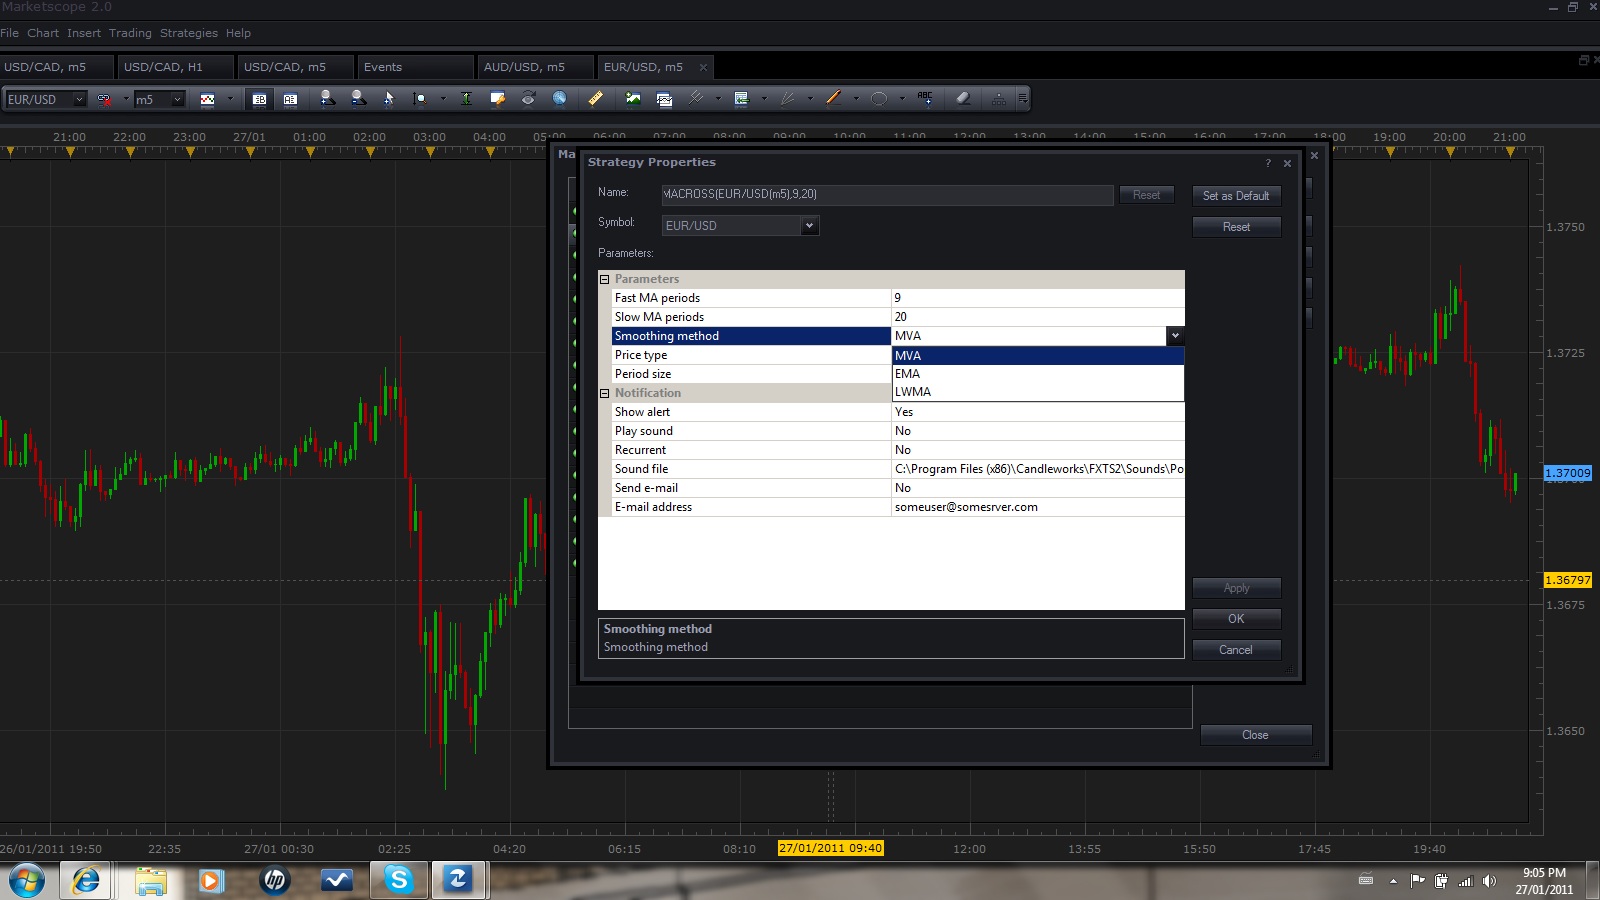Collapse the Parameters section
The image size is (1600, 900).
pos(604,279)
